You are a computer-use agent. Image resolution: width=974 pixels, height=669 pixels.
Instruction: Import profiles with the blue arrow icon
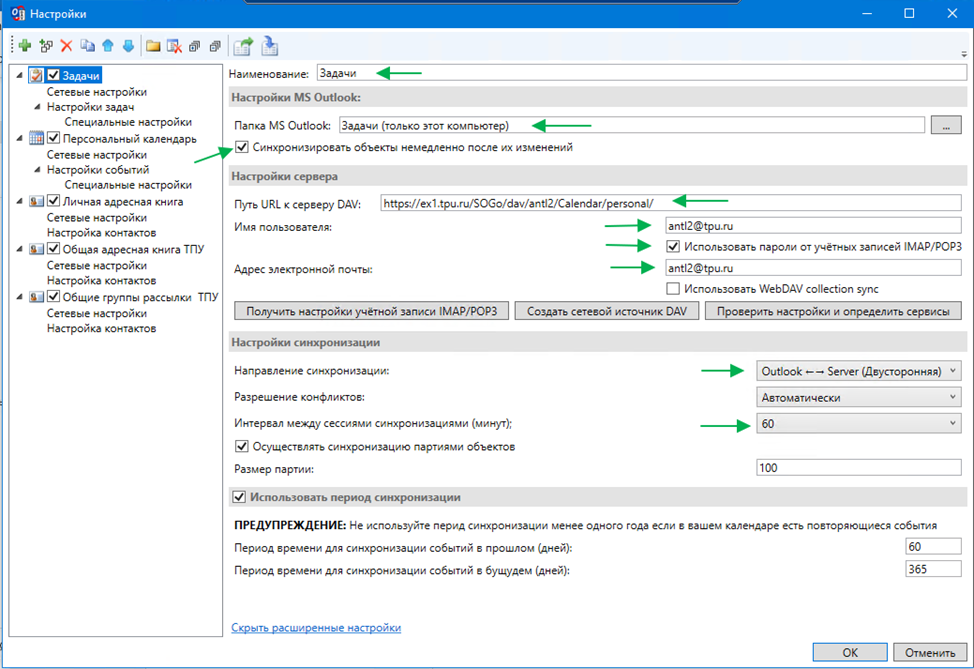click(270, 45)
